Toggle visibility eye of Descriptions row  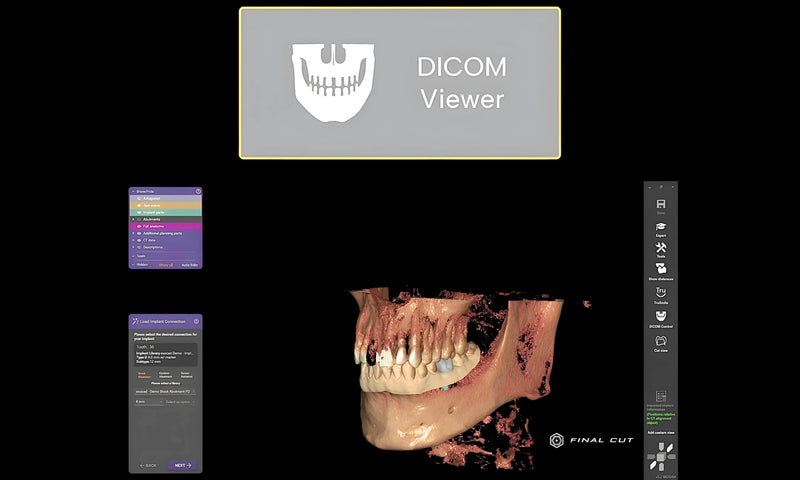pyautogui.click(x=139, y=247)
